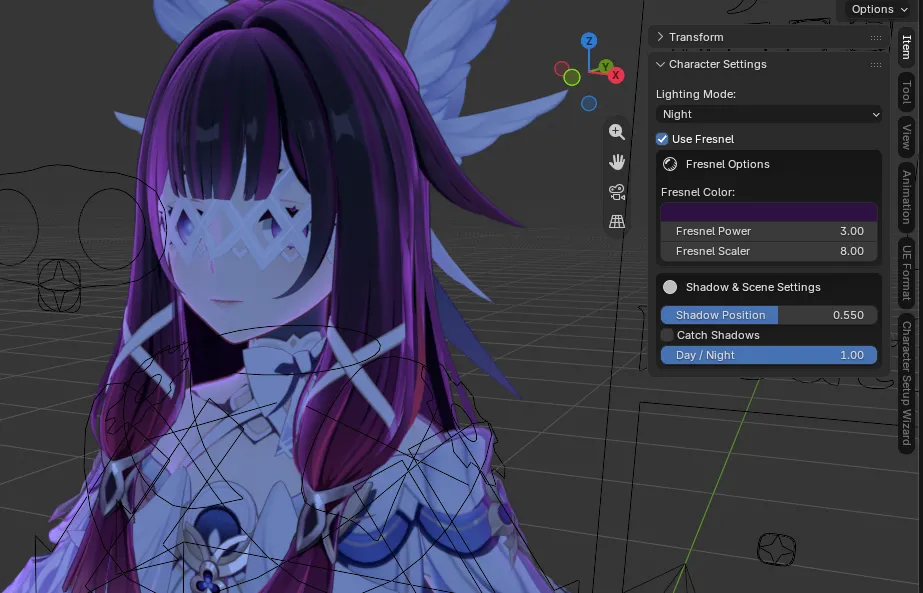The image size is (923, 593).
Task: Open the Animation sidebar tab
Action: tap(907, 197)
